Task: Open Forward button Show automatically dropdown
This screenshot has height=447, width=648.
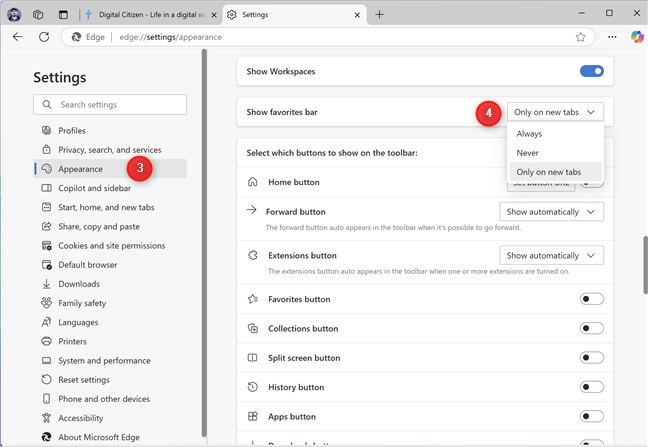Action: tap(551, 212)
